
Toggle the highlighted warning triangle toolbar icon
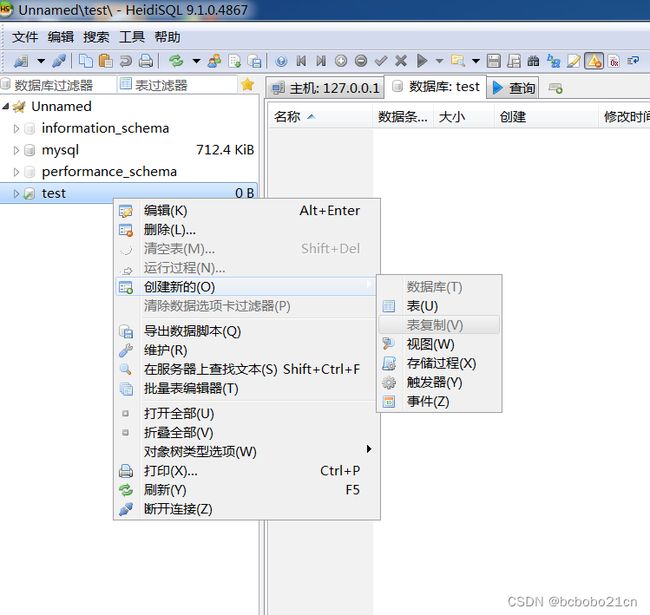(594, 61)
